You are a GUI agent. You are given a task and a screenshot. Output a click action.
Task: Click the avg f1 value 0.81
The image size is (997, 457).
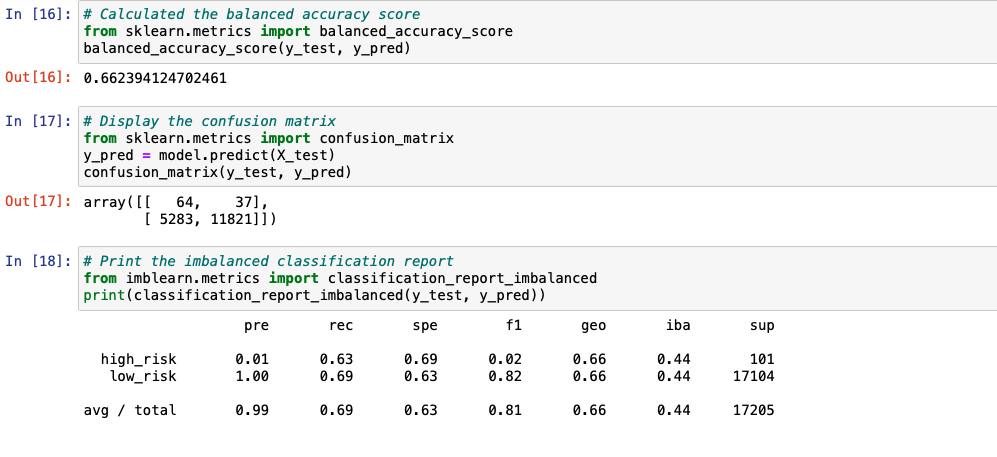pyautogui.click(x=505, y=411)
